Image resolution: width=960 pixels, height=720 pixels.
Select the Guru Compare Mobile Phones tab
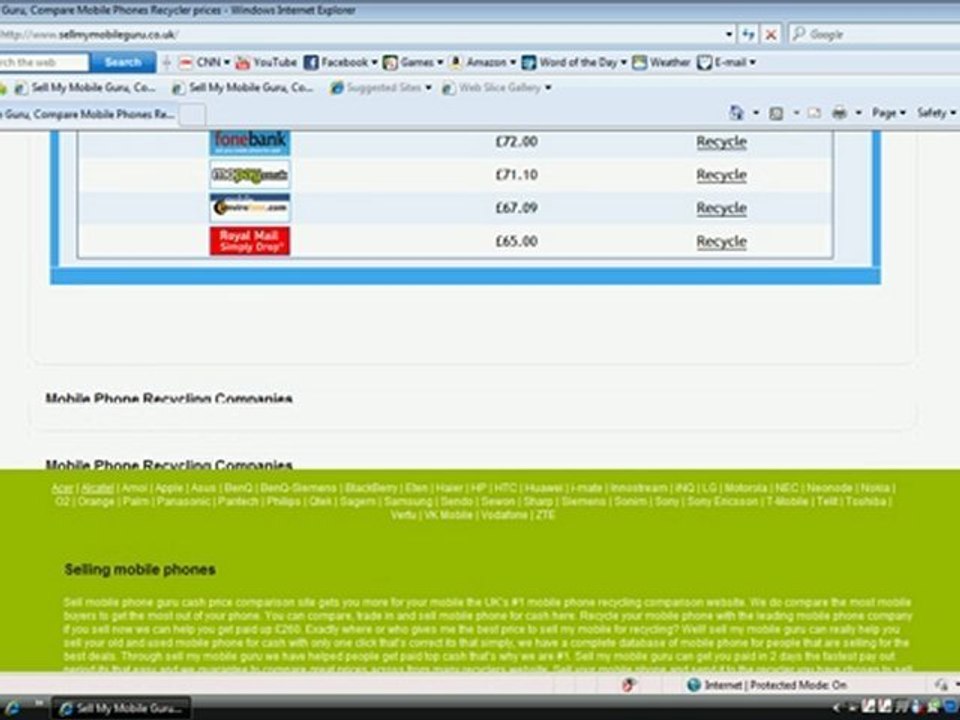pos(88,114)
